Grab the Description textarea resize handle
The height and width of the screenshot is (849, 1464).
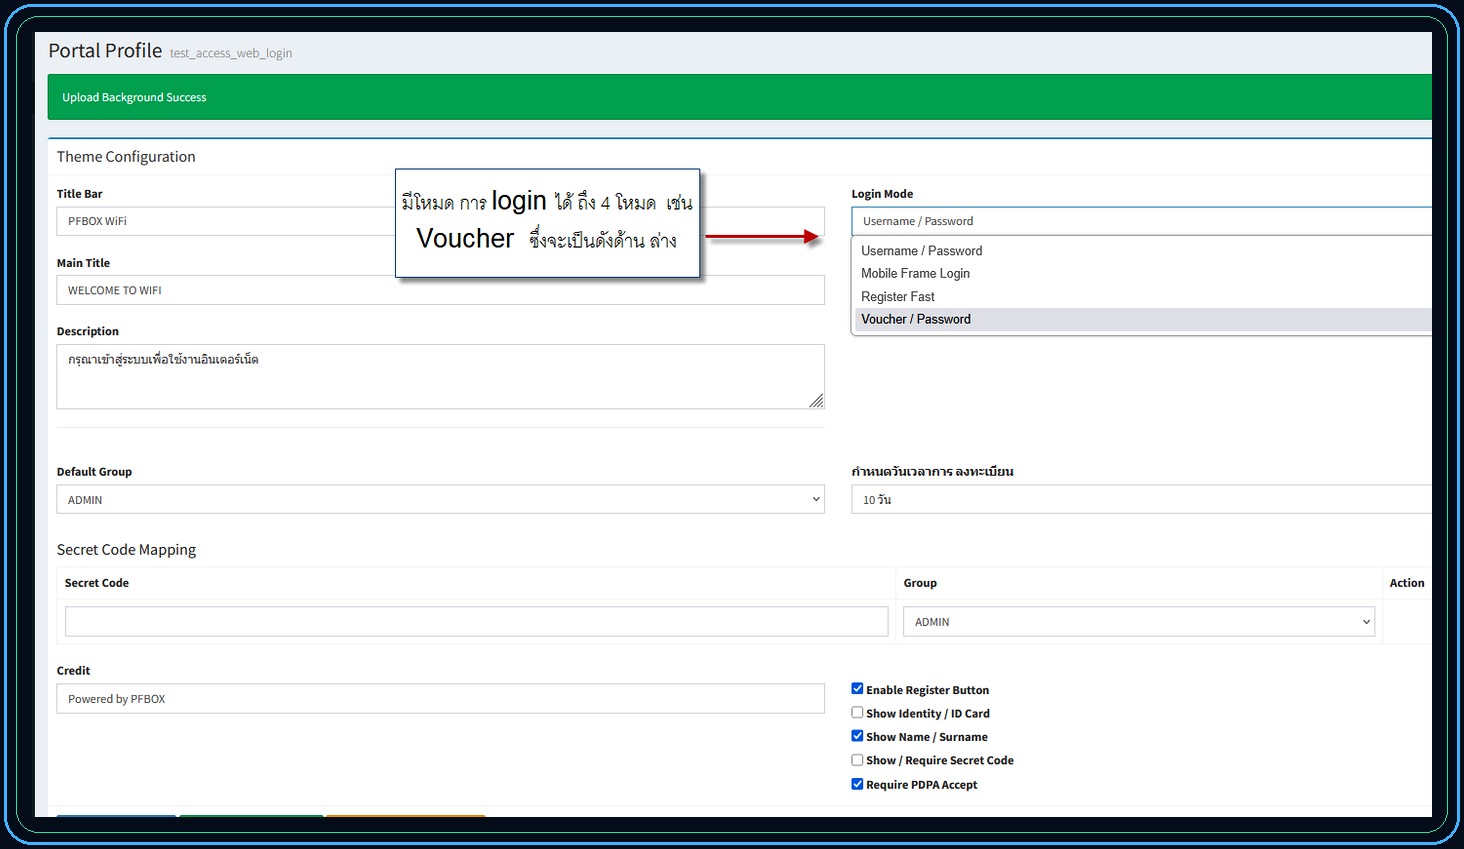coord(816,401)
